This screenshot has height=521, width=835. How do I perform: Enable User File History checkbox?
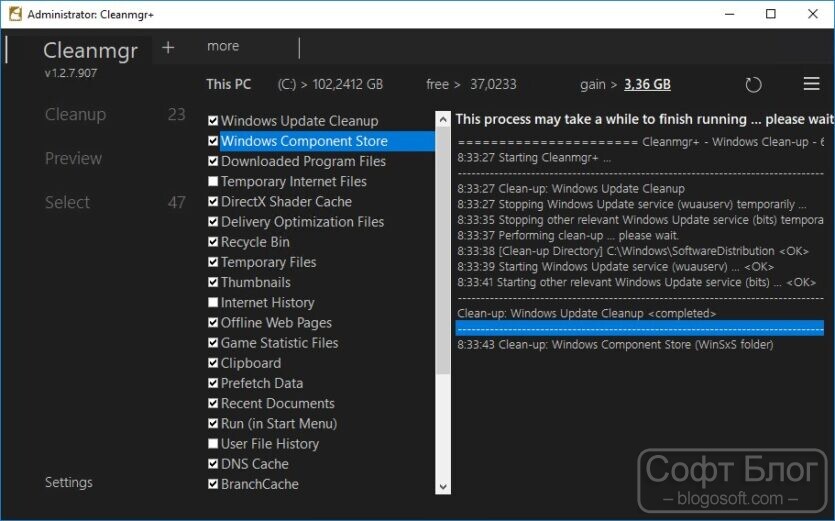pos(213,444)
